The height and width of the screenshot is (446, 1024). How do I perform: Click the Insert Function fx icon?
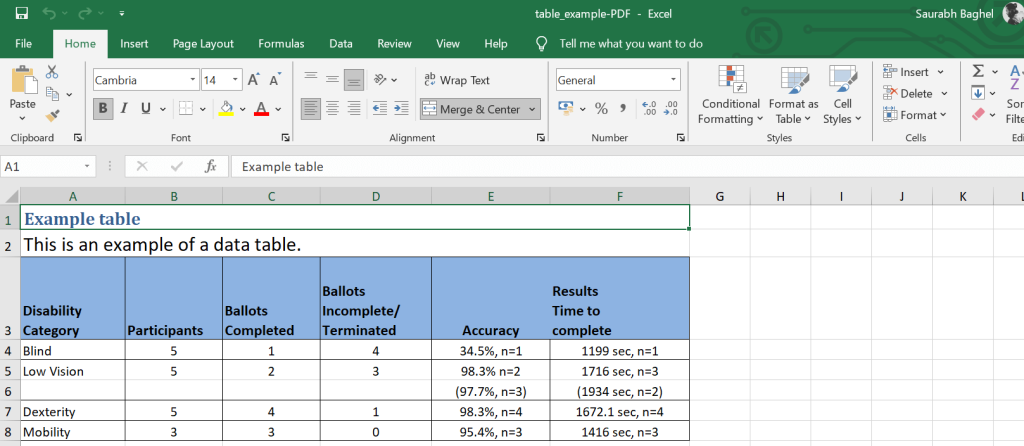tap(210, 167)
